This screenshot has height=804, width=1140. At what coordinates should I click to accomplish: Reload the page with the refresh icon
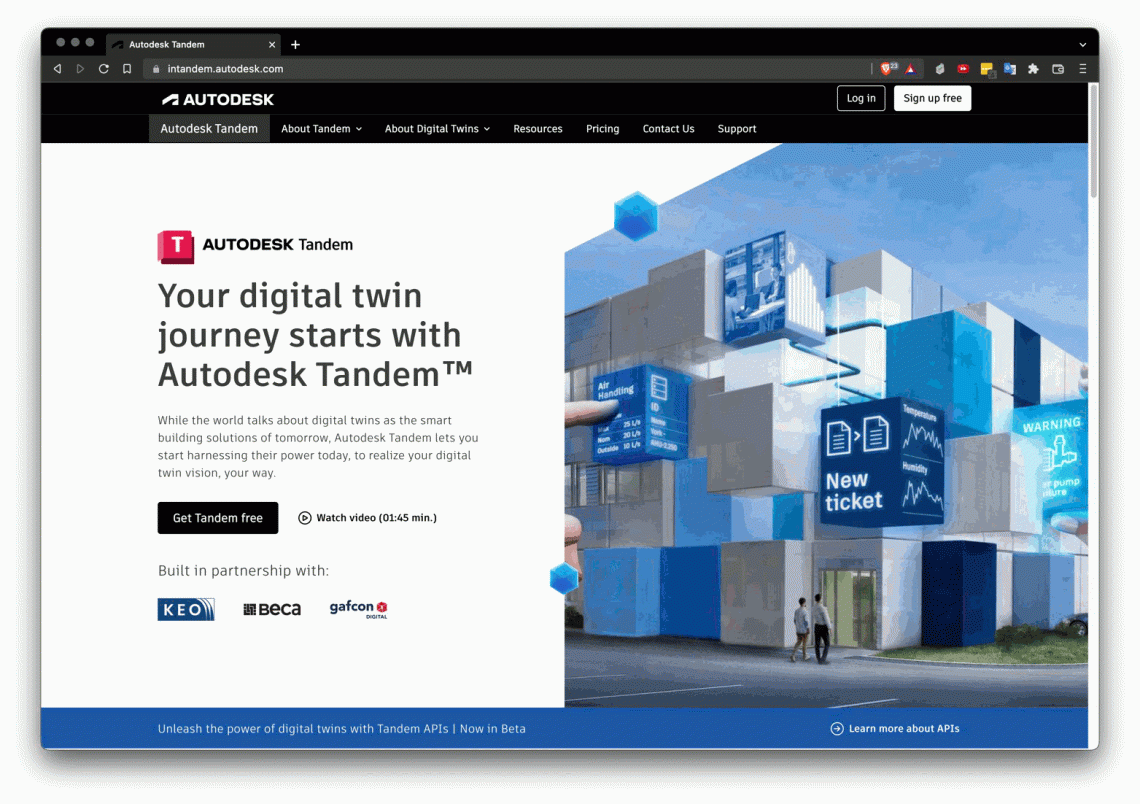(103, 68)
